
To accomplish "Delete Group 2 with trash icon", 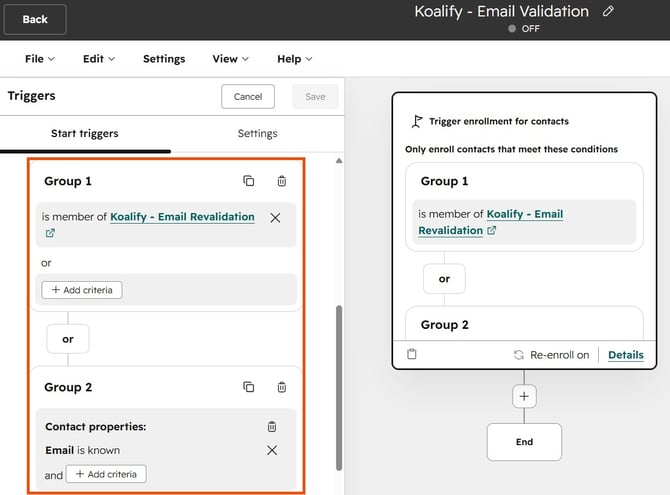I will pos(282,387).
